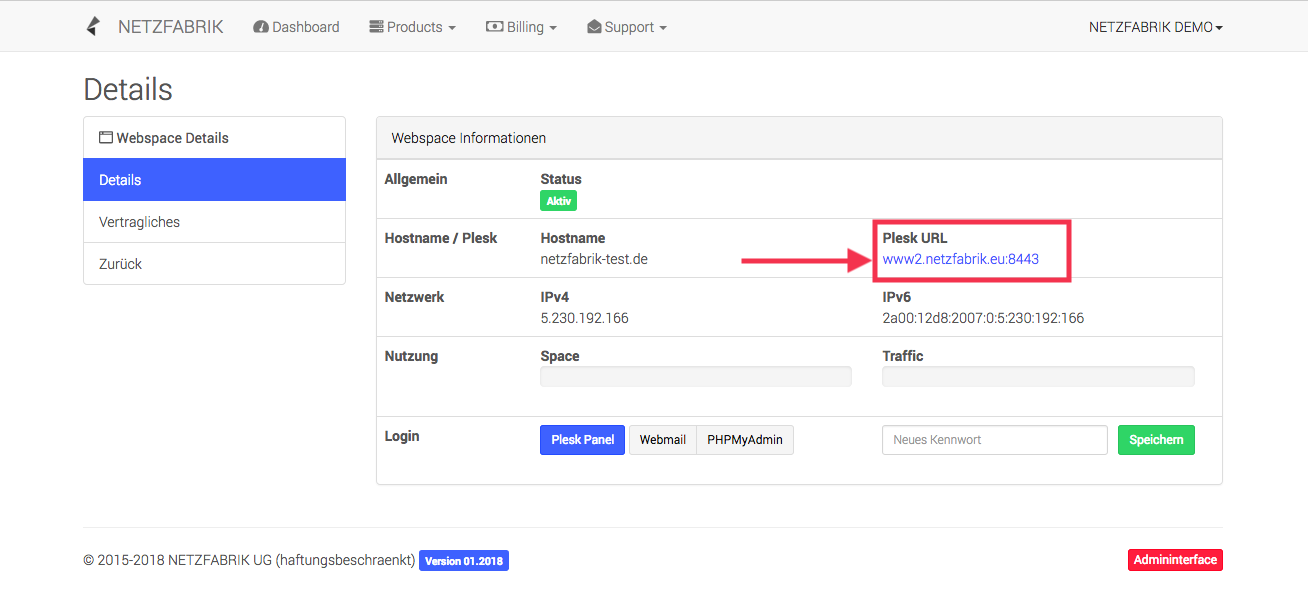Open the Webmail login button
This screenshot has height=616, width=1308.
[x=662, y=440]
